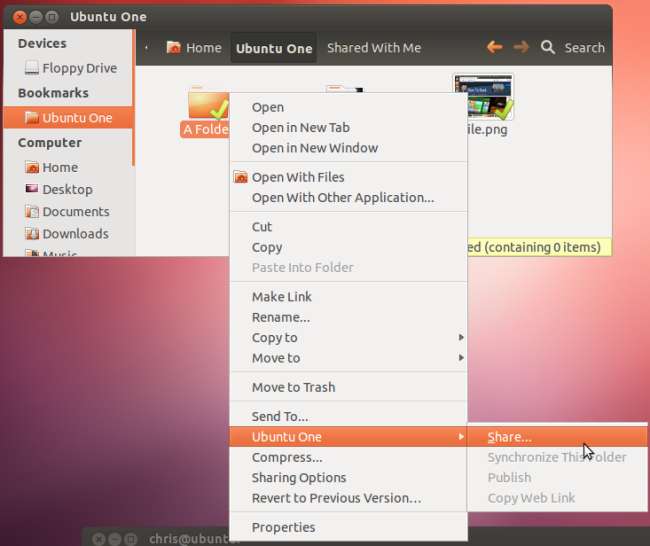
Task: Choose Make Link menu entry
Action: (348, 296)
